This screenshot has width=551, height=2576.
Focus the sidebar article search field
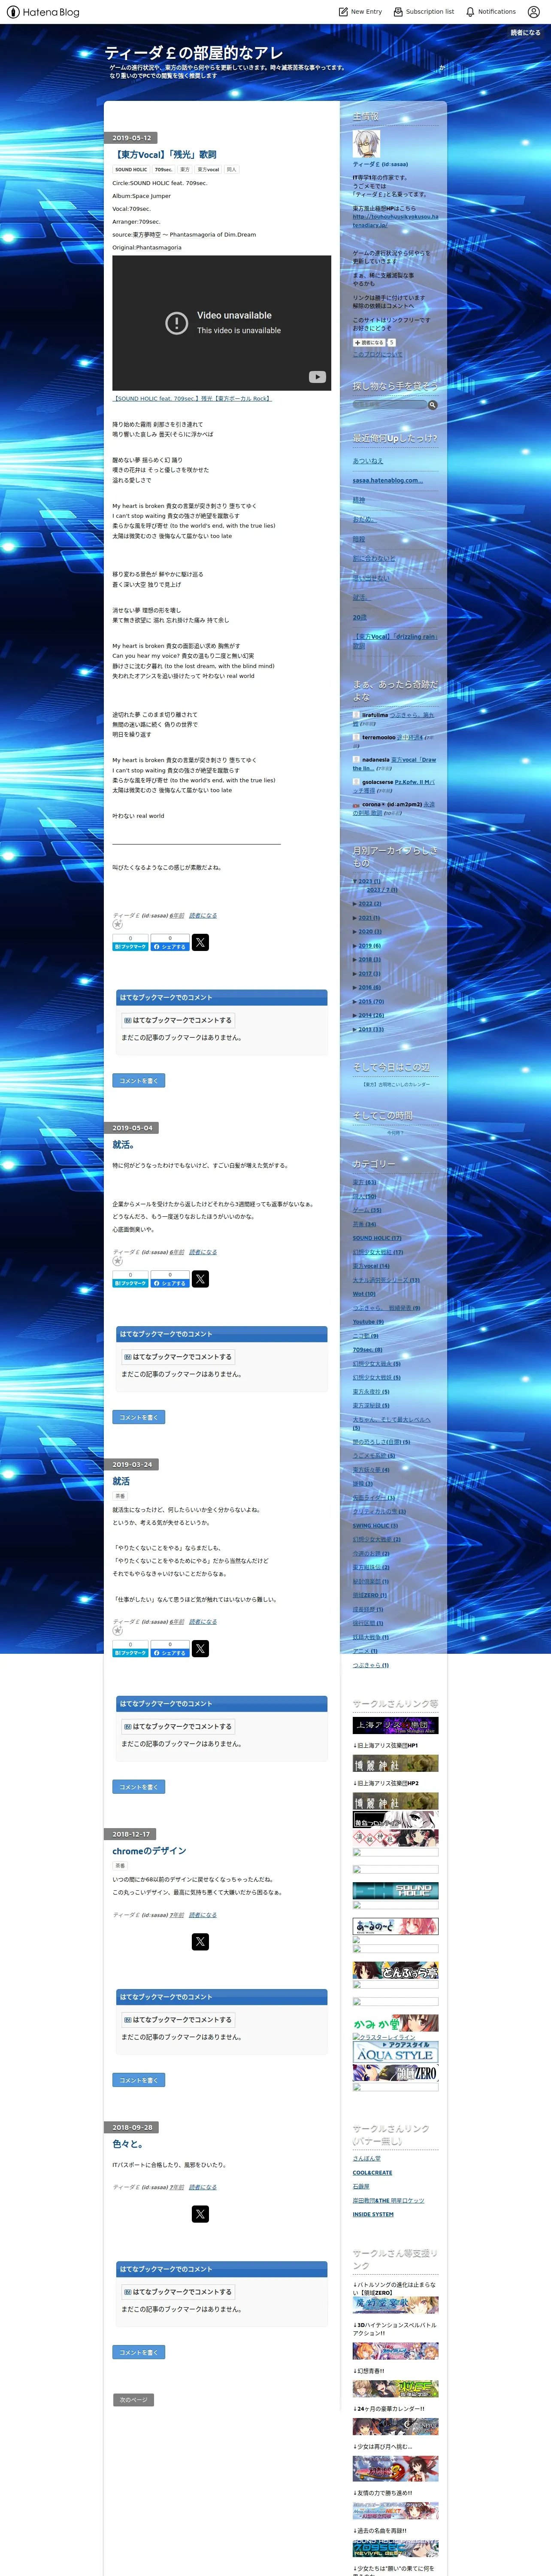point(390,405)
